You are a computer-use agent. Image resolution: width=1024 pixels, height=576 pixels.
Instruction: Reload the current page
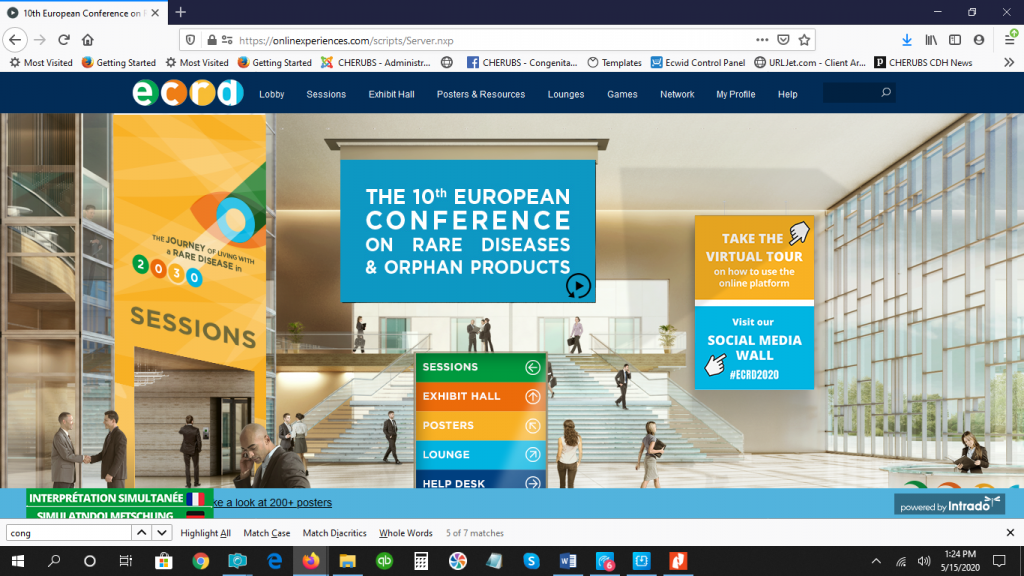click(x=63, y=40)
